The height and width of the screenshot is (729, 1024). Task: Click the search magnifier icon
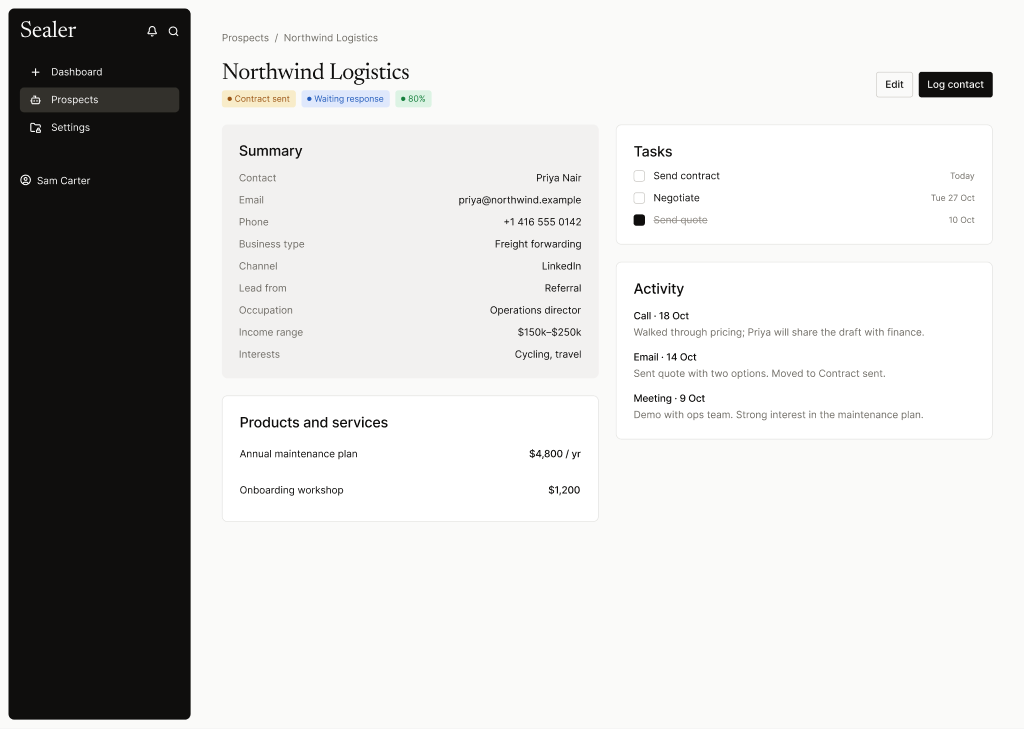point(174,31)
